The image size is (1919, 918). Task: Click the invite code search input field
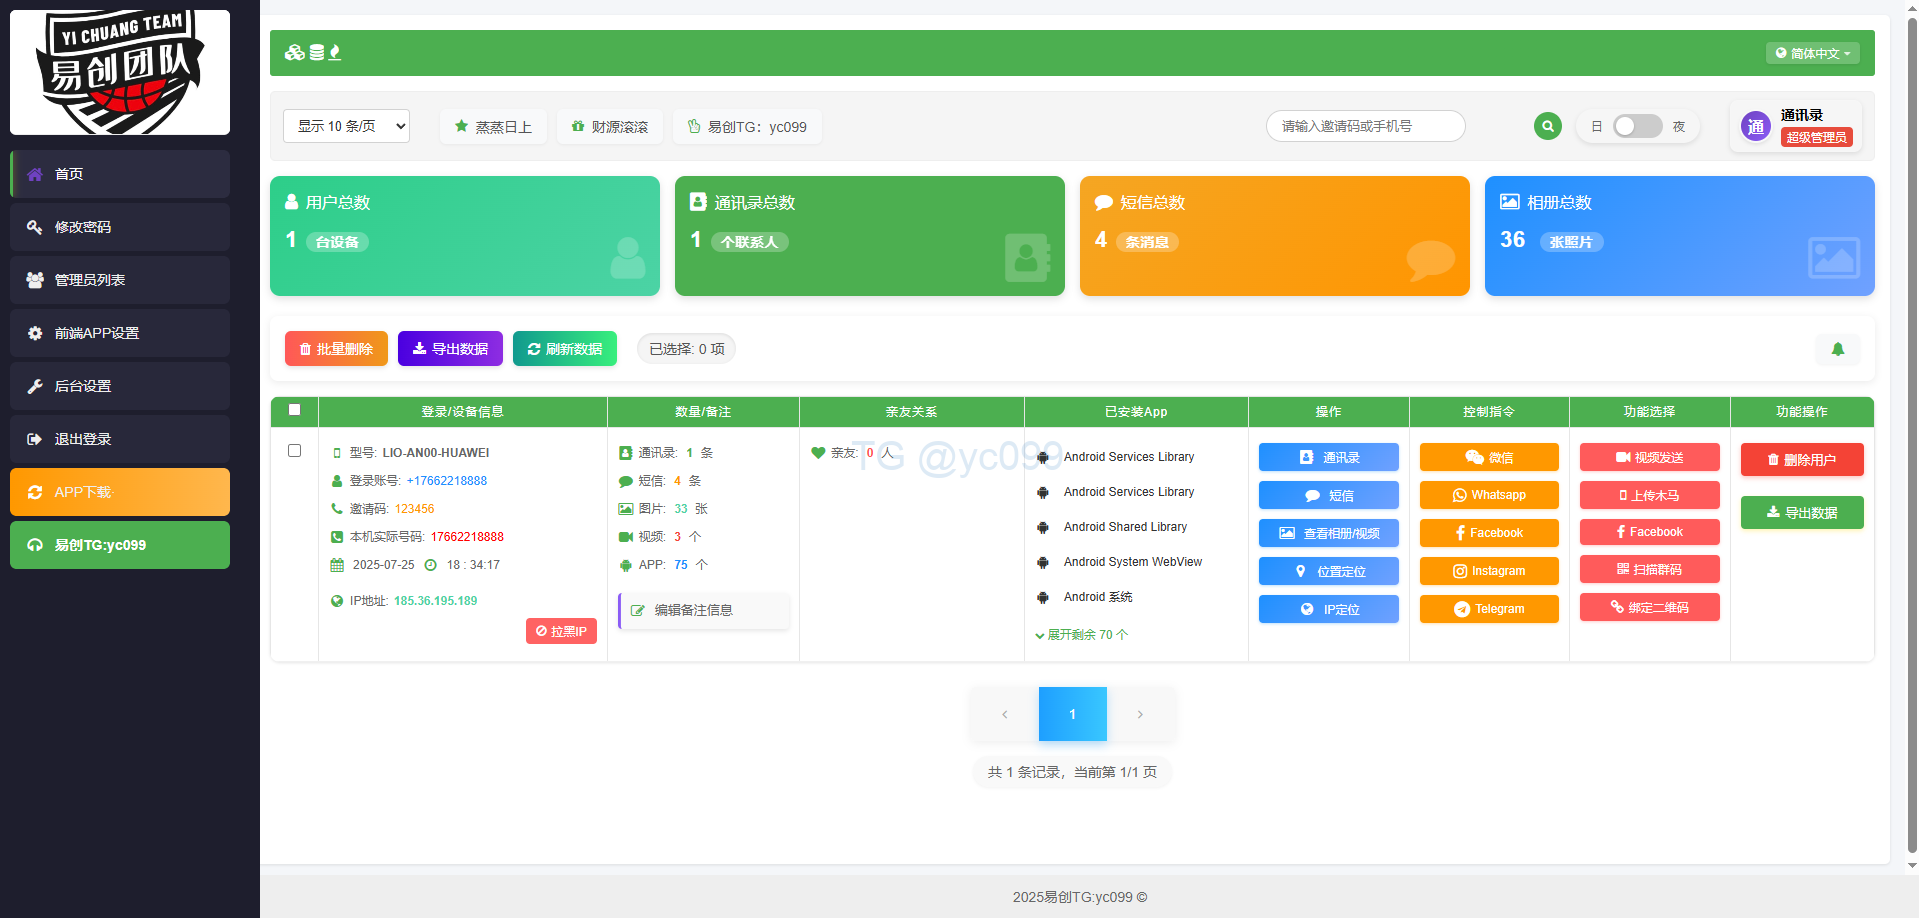tap(1365, 126)
